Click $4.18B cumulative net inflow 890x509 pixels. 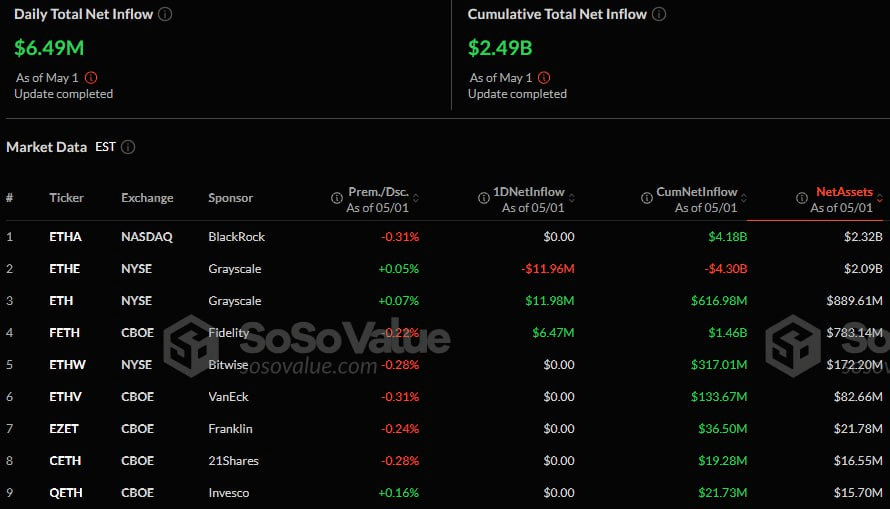[x=727, y=237]
